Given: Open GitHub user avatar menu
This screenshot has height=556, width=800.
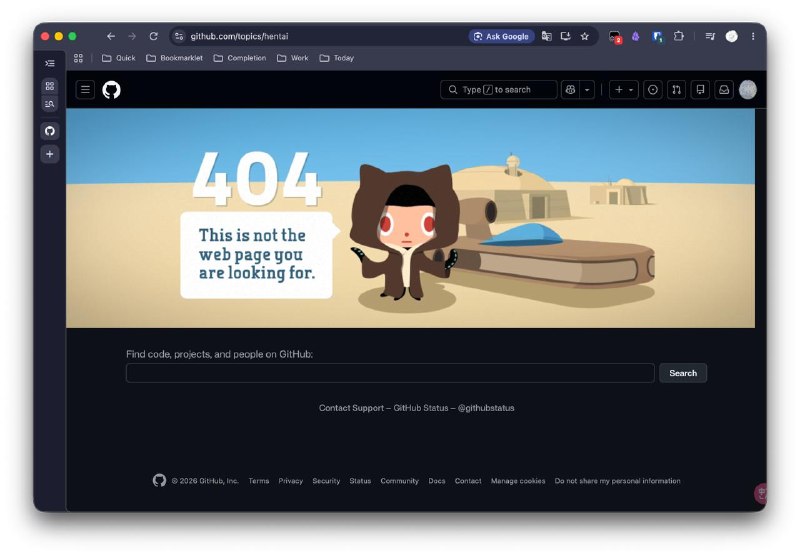Looking at the screenshot, I should click(747, 90).
